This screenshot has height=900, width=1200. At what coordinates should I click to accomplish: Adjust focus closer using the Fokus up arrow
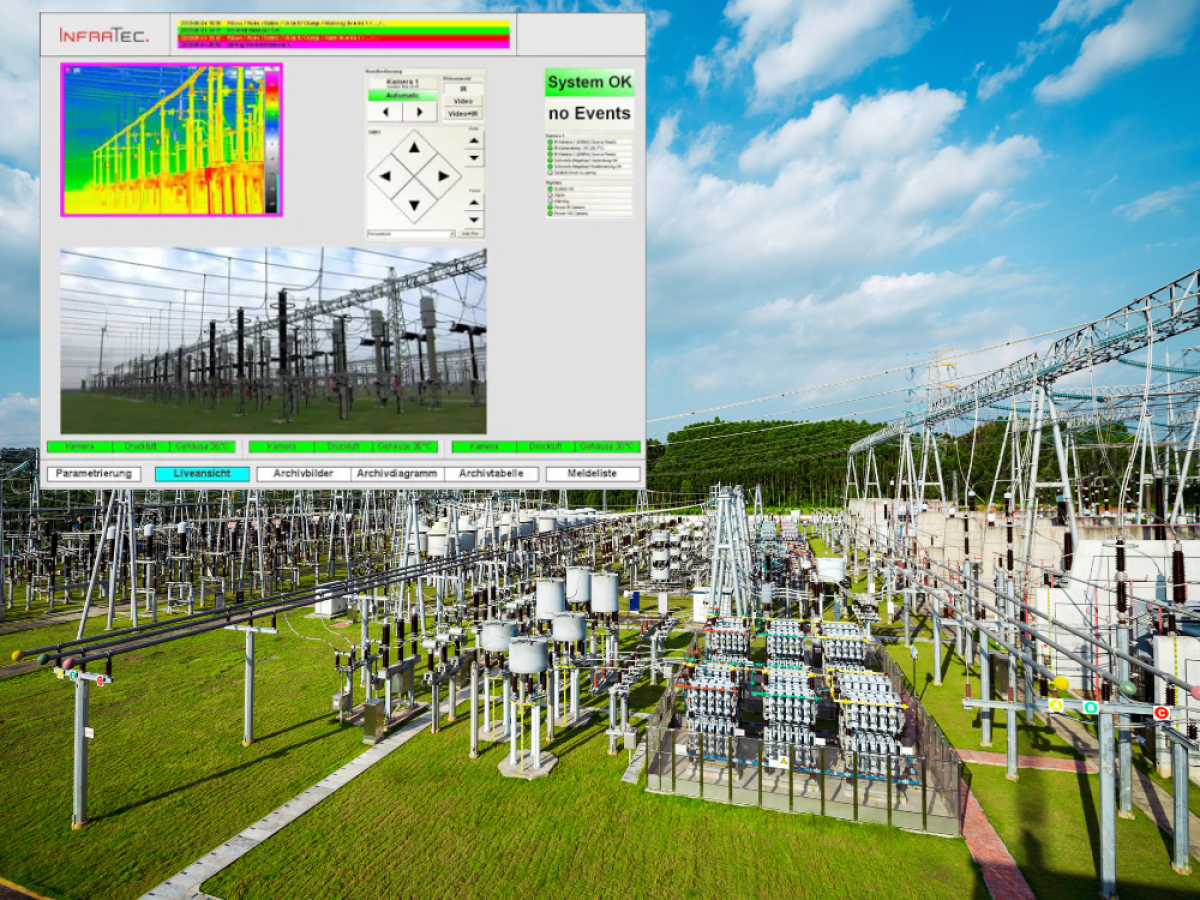[473, 203]
